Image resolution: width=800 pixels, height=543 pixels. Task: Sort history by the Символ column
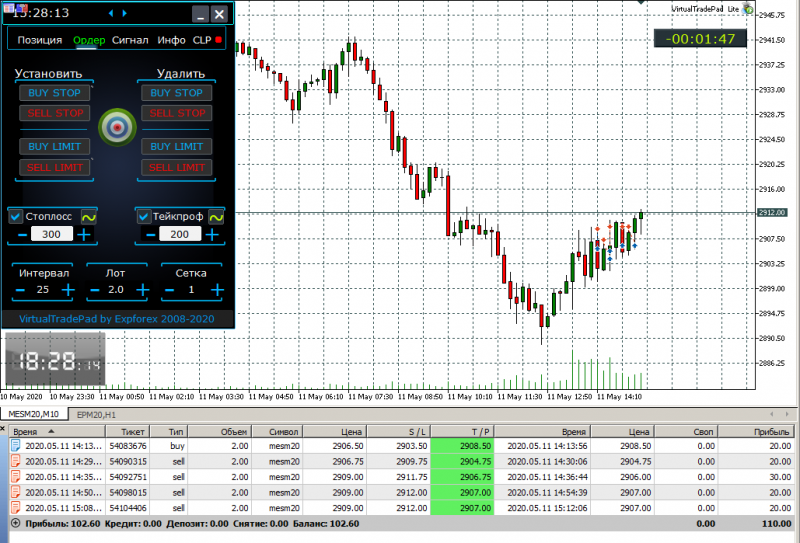pos(277,432)
